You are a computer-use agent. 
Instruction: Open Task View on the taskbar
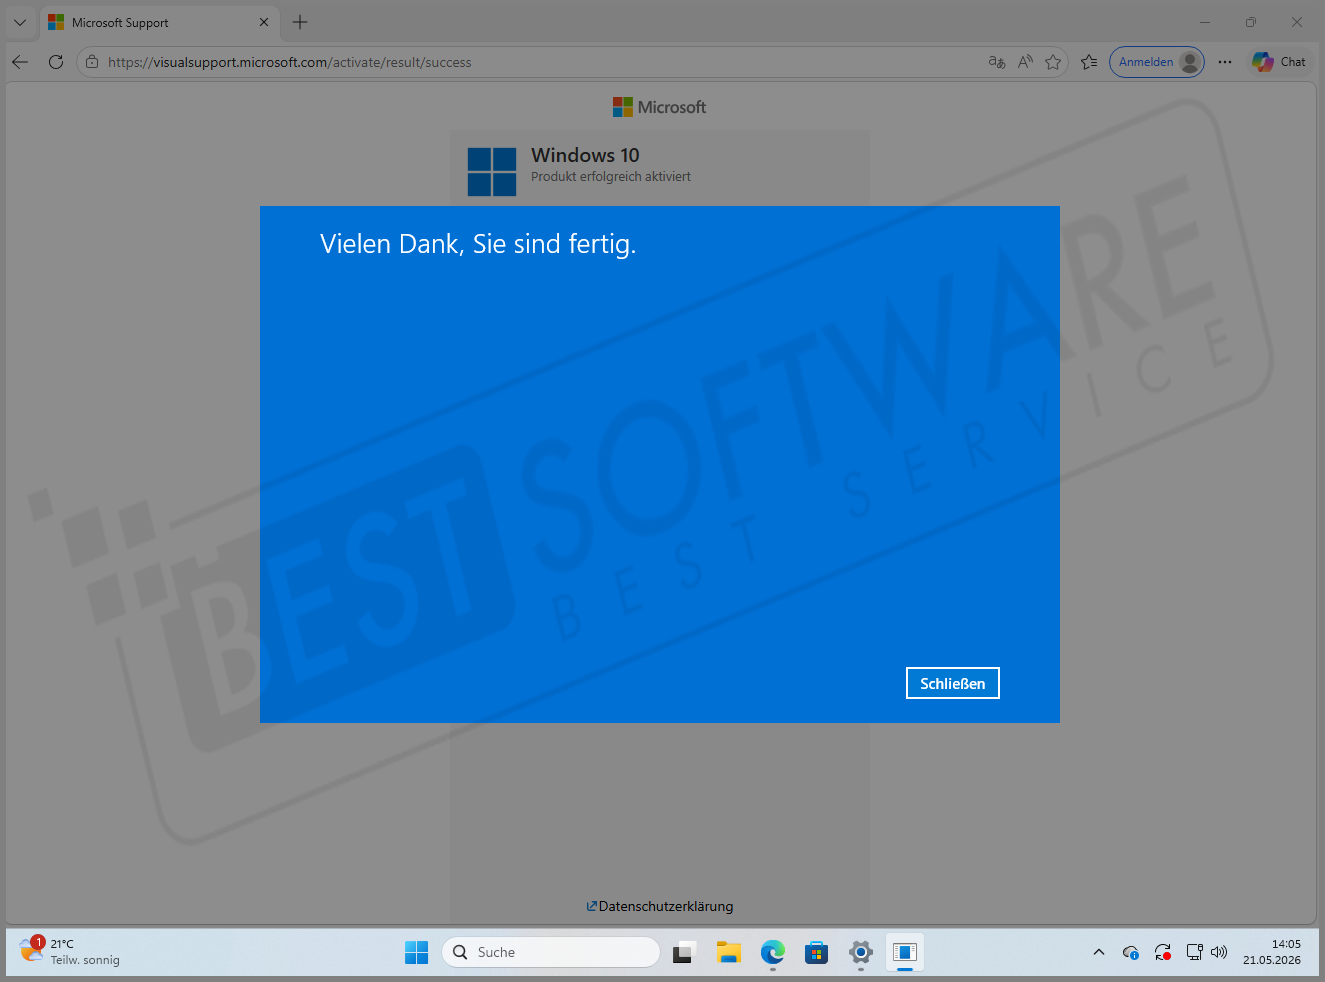(x=684, y=952)
